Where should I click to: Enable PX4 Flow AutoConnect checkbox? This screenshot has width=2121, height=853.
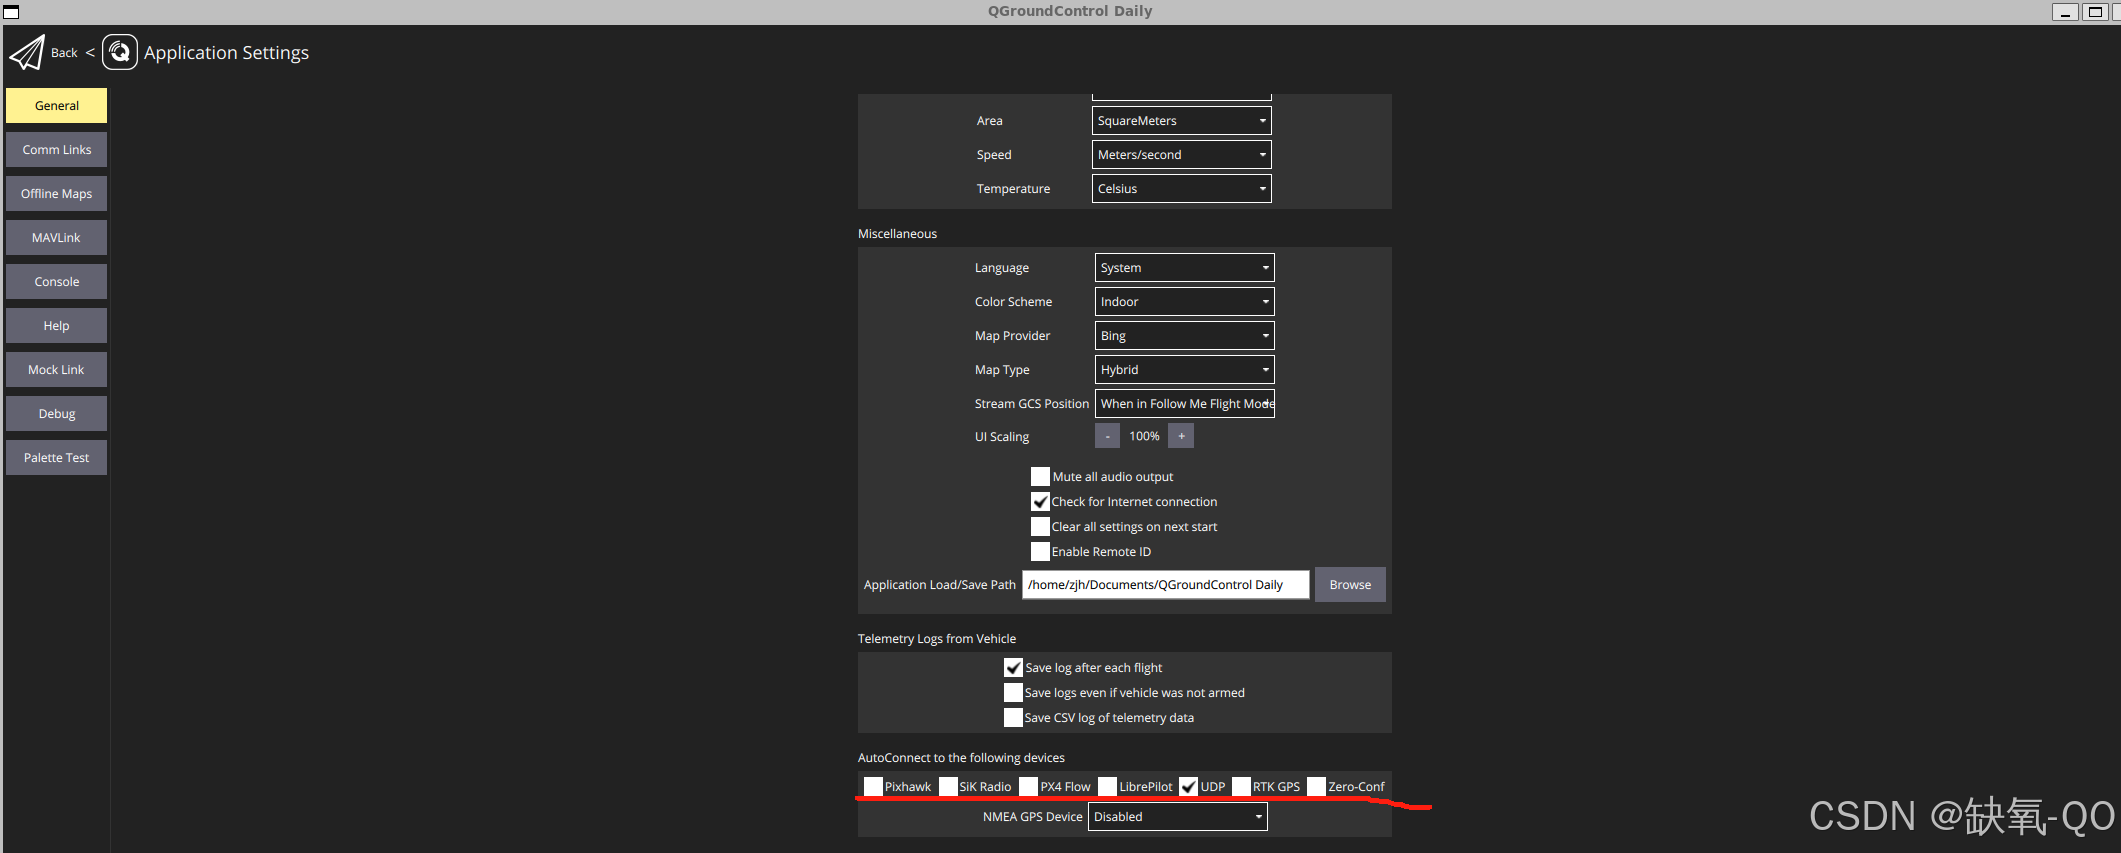point(1028,787)
